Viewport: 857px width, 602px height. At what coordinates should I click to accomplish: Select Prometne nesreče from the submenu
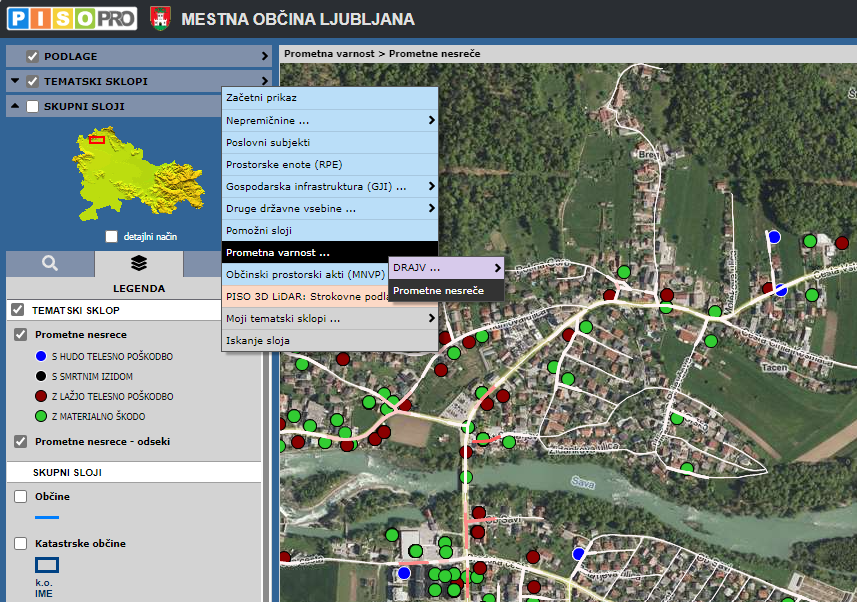(x=438, y=290)
